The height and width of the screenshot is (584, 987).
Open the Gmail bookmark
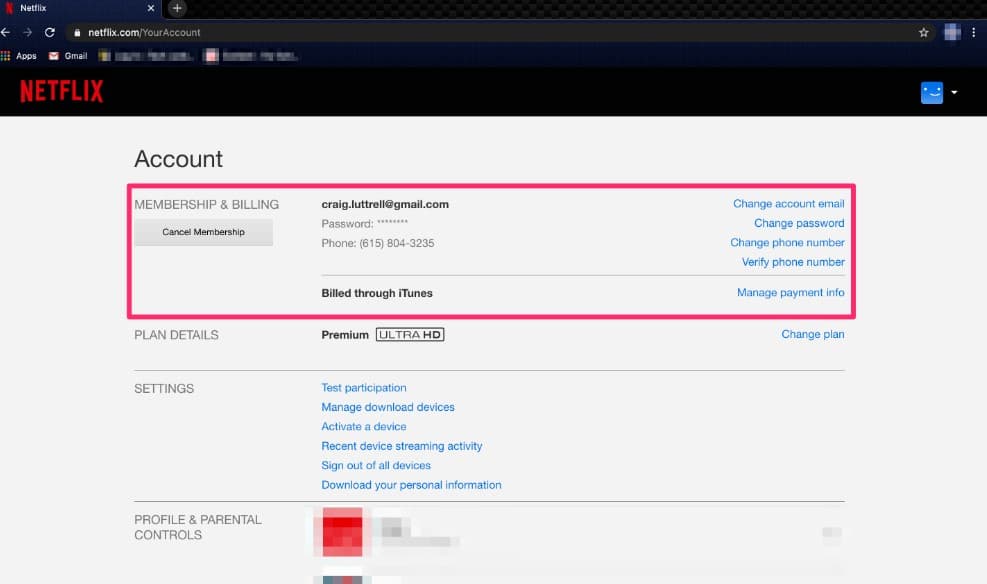pos(68,56)
